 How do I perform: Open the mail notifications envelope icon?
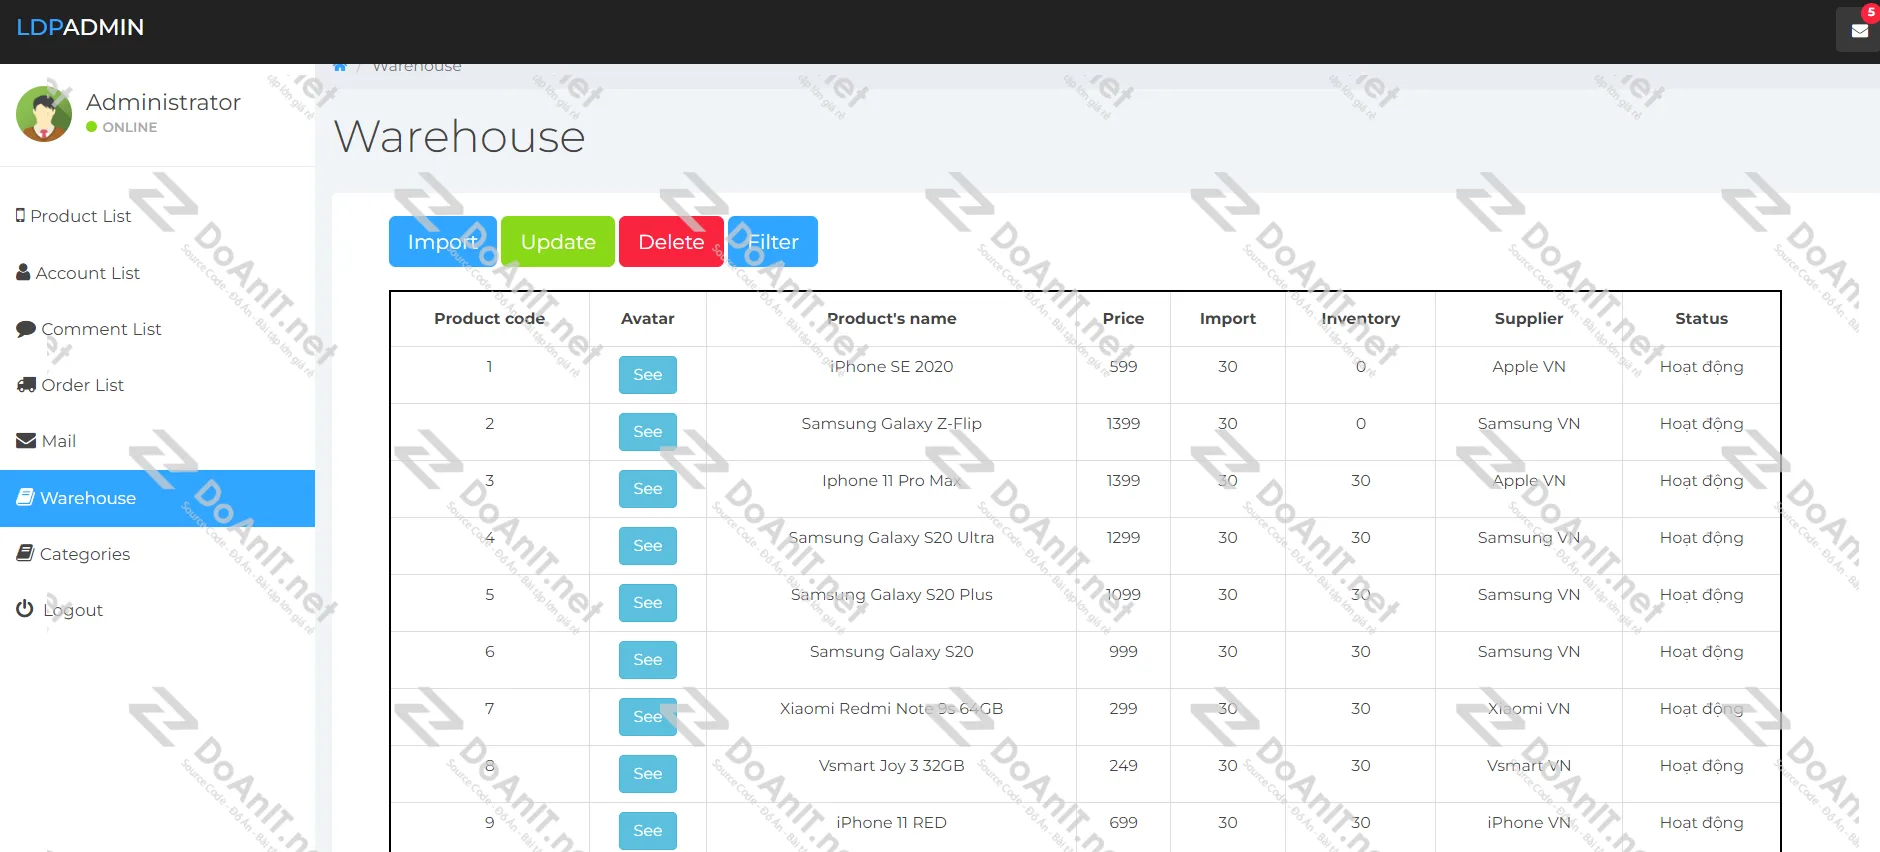[x=1859, y=30]
